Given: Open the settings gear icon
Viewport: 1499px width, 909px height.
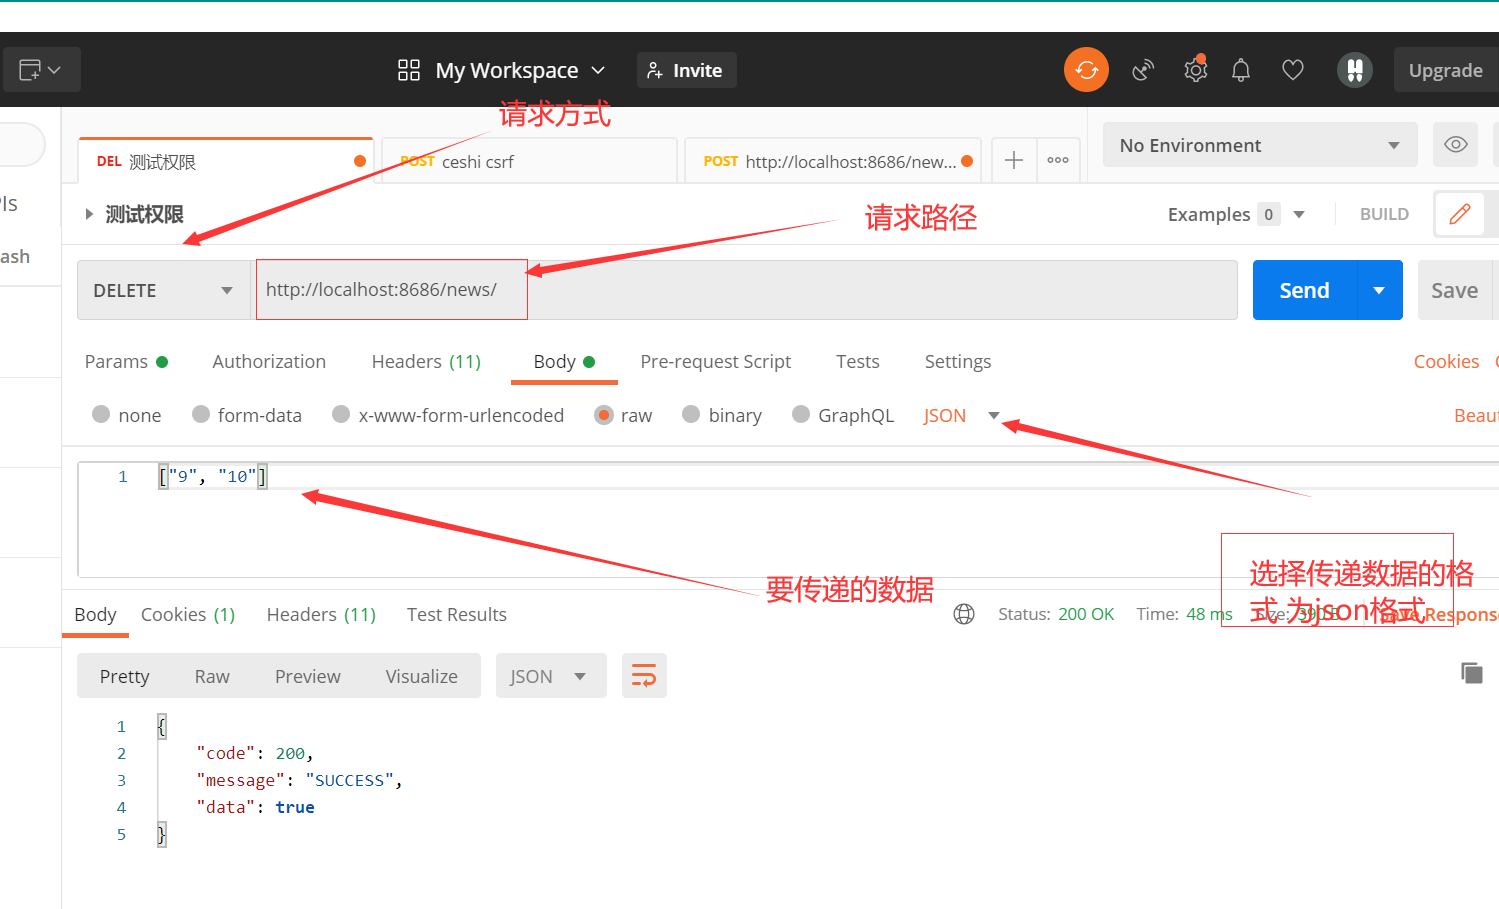Looking at the screenshot, I should (x=1195, y=69).
